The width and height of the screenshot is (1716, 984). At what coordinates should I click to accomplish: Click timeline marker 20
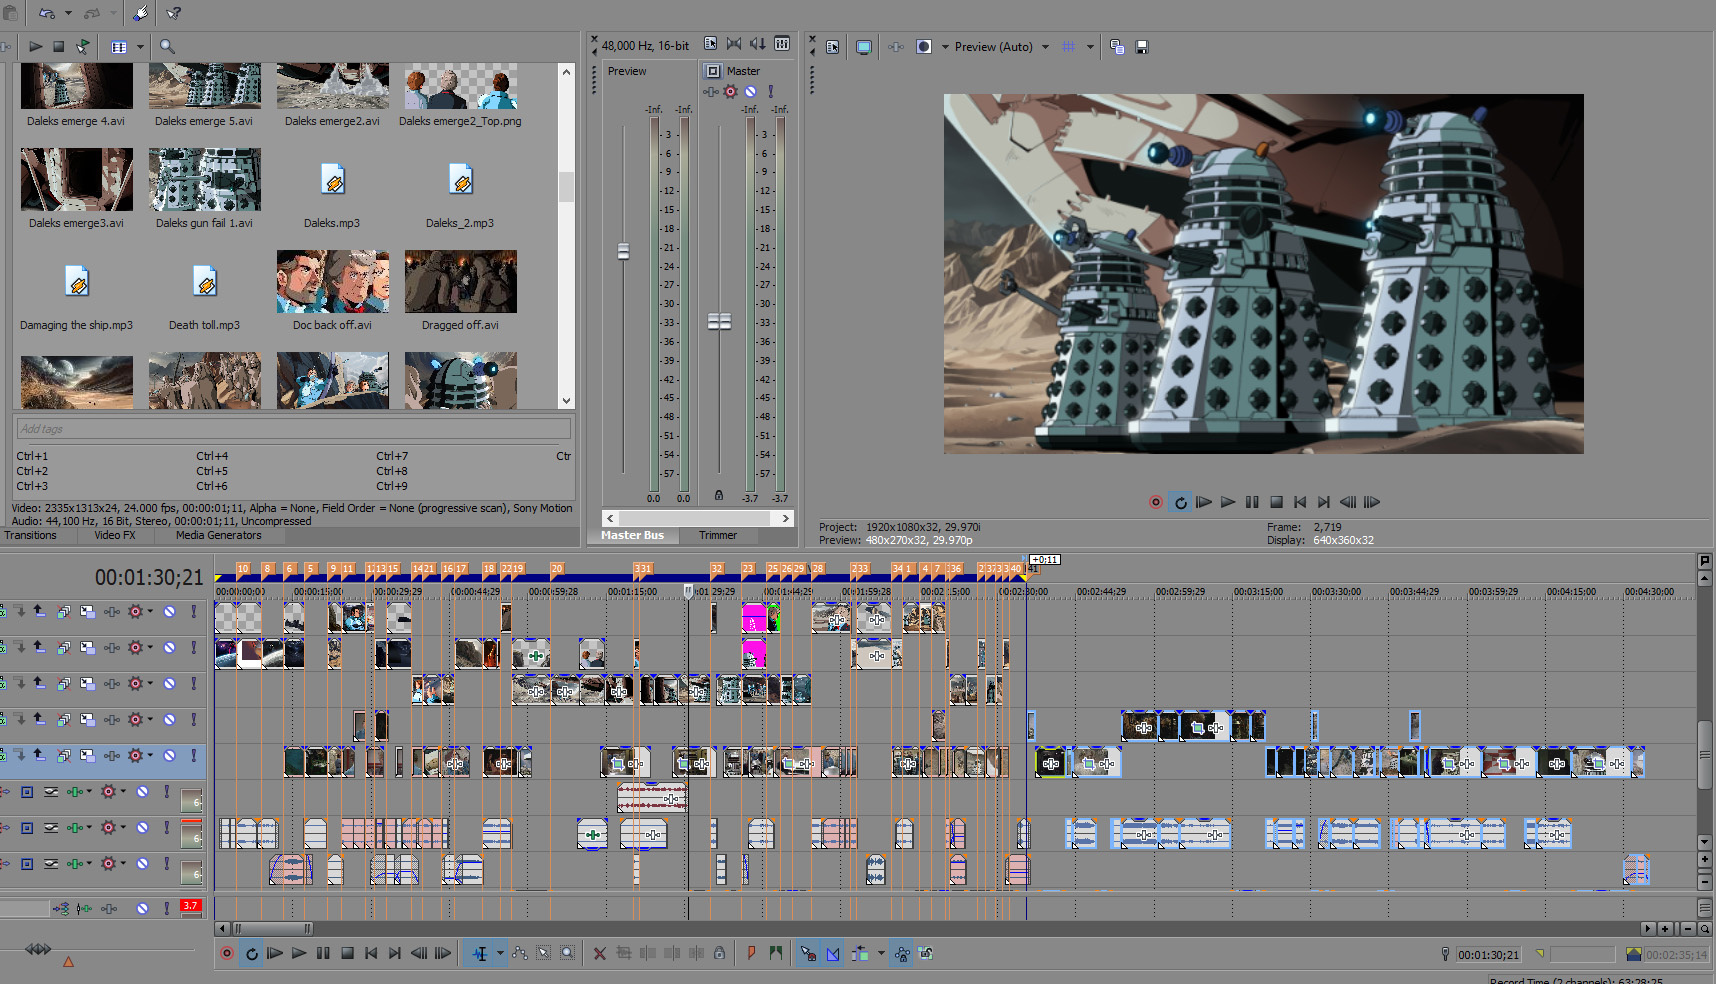coord(557,569)
